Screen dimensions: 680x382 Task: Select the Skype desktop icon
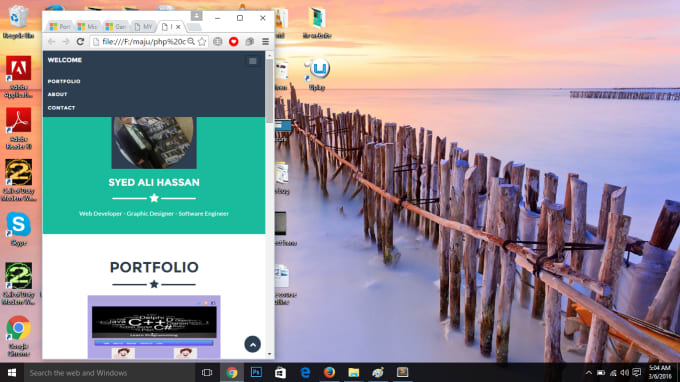[18, 229]
